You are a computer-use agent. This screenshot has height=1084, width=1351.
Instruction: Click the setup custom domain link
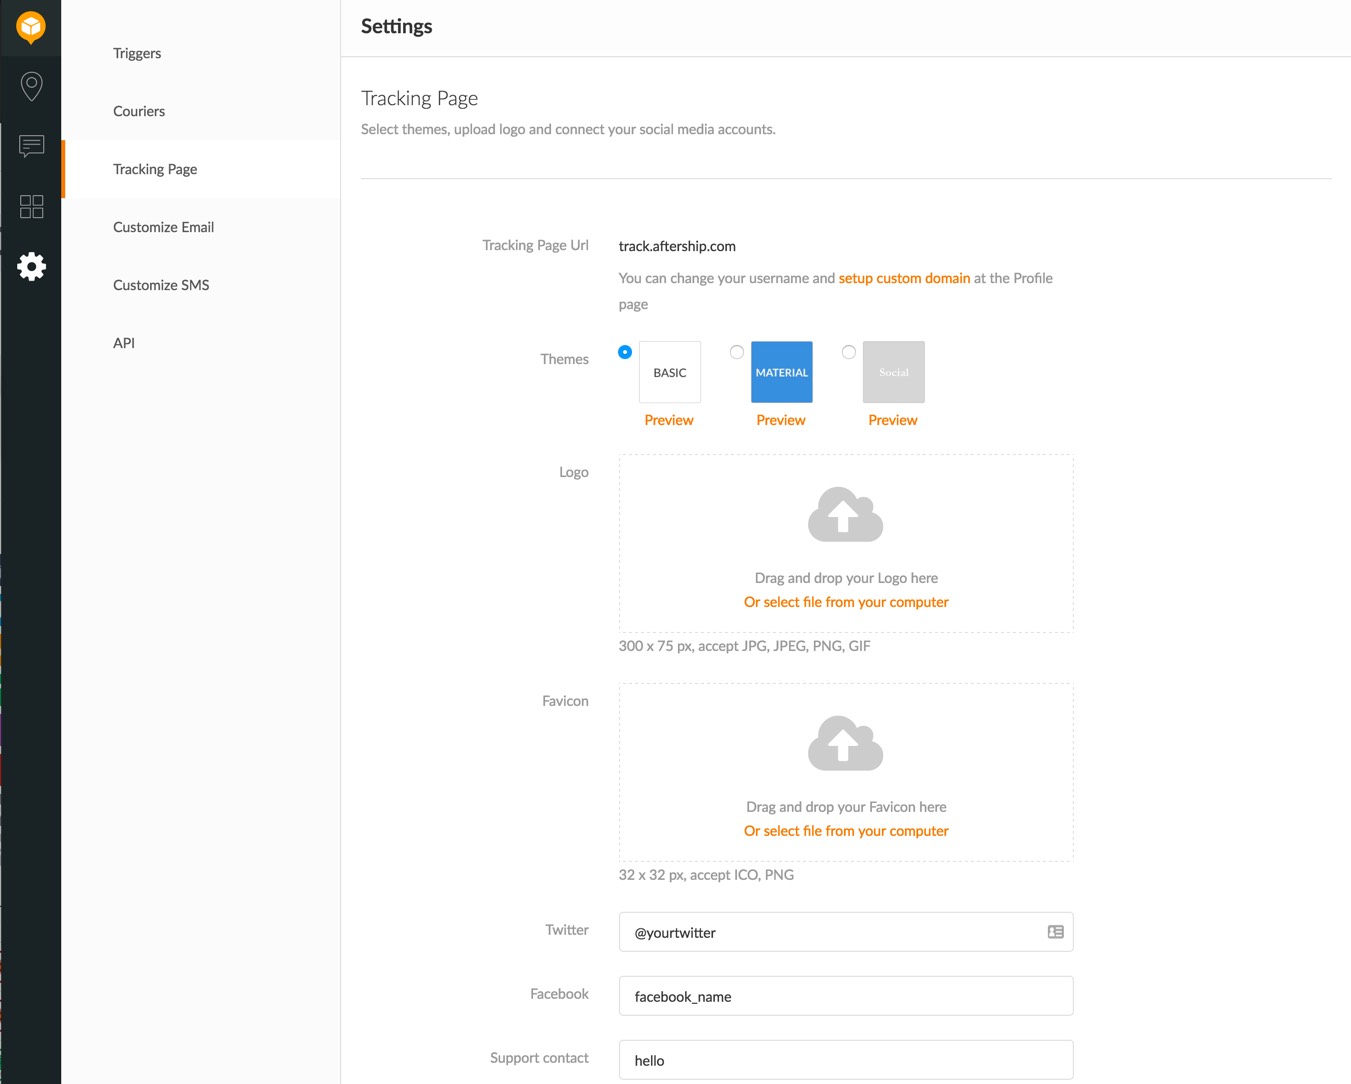[904, 278]
